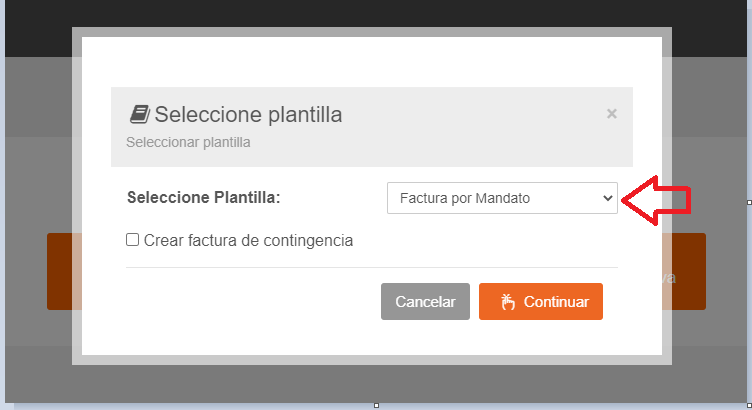Image resolution: width=752 pixels, height=410 pixels.
Task: Click the dark header bar behind the modal
Action: pos(376,13)
